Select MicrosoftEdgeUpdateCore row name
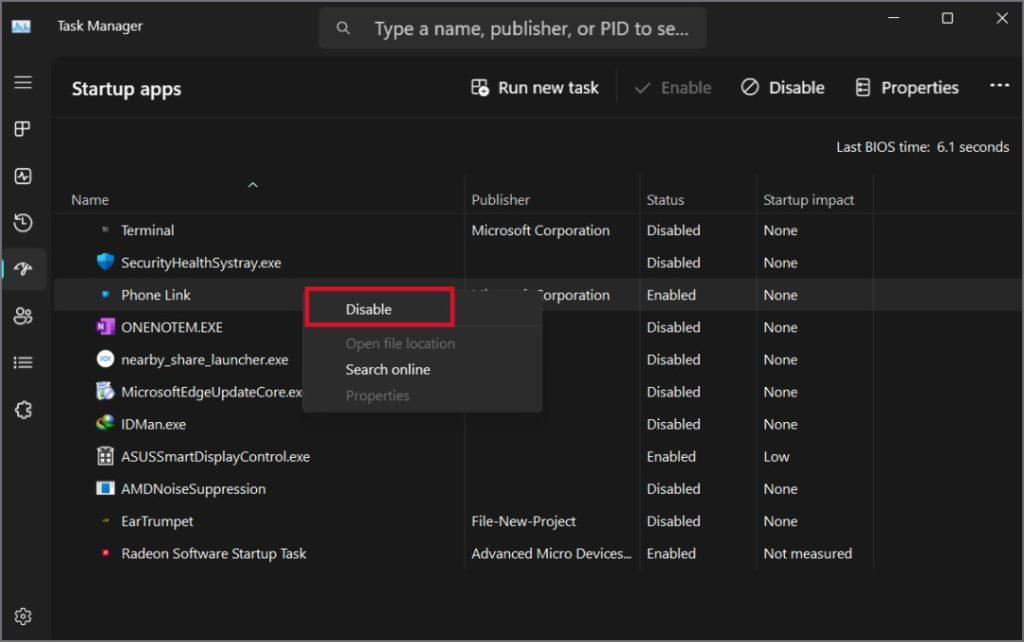The height and width of the screenshot is (642, 1024). coord(211,392)
